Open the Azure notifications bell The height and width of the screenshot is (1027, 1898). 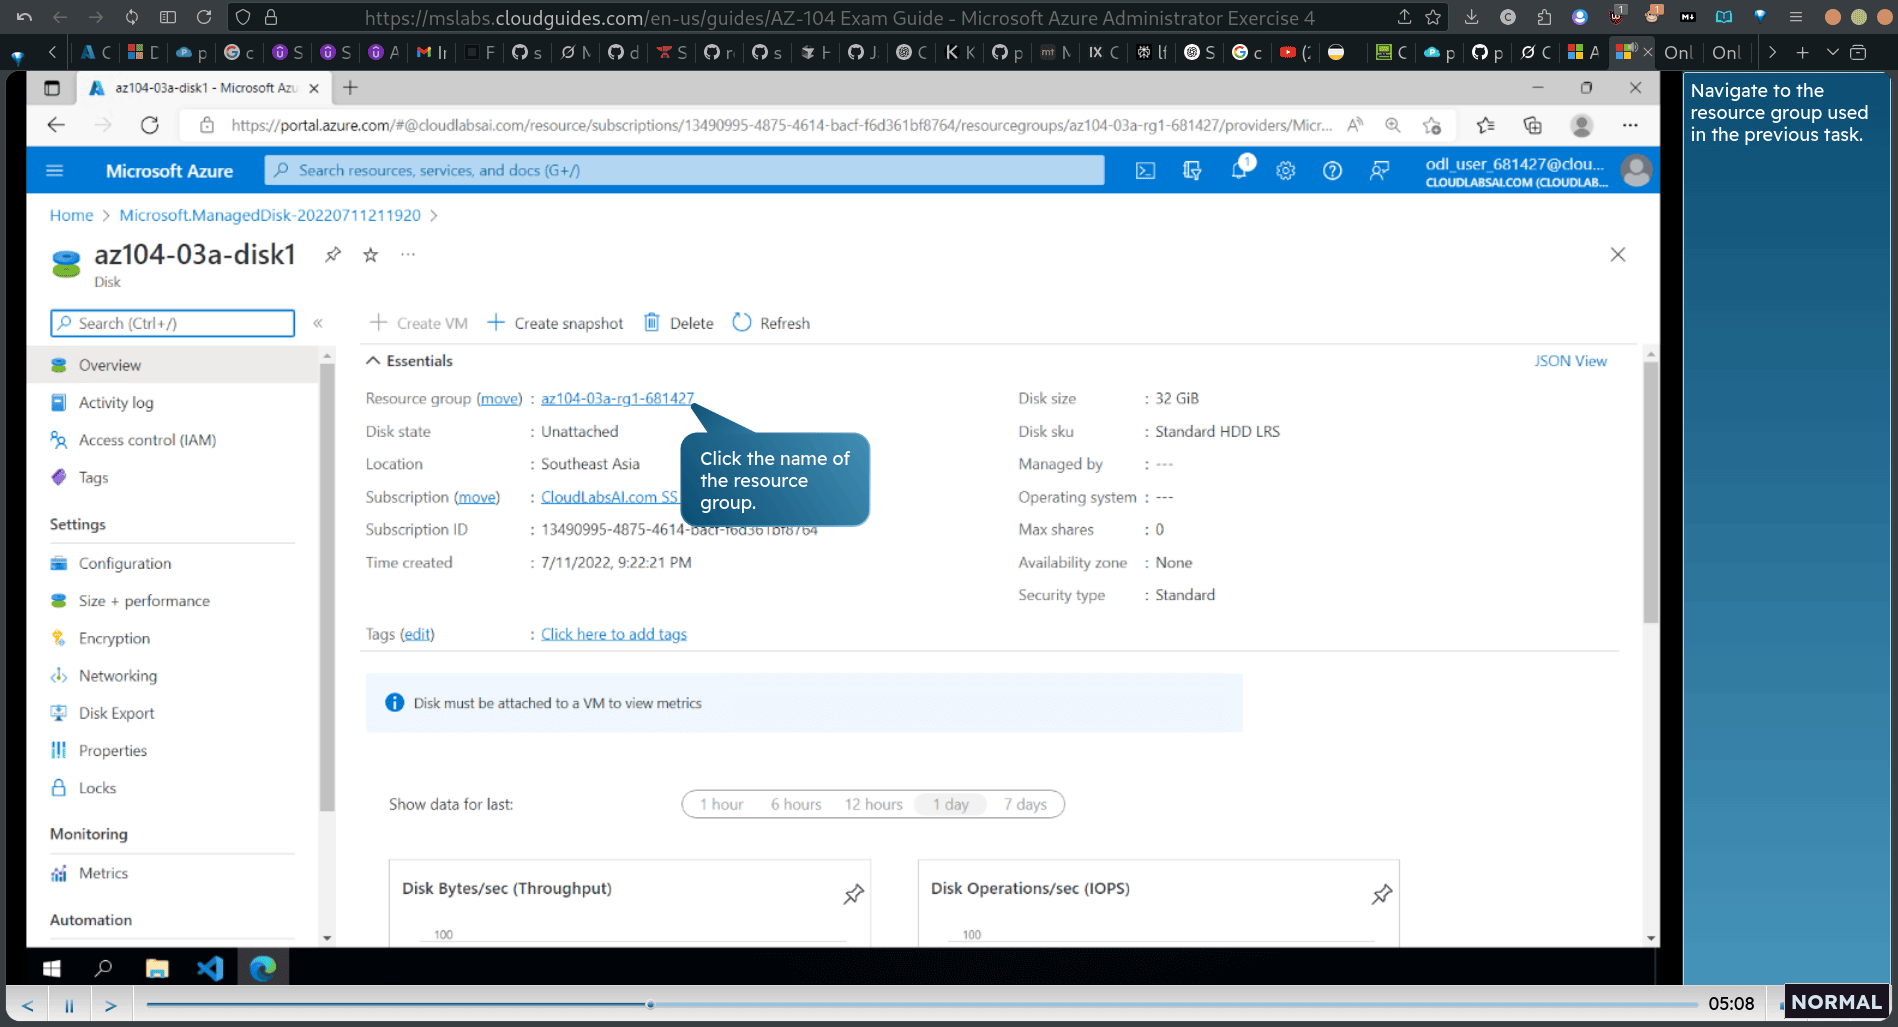coord(1240,170)
